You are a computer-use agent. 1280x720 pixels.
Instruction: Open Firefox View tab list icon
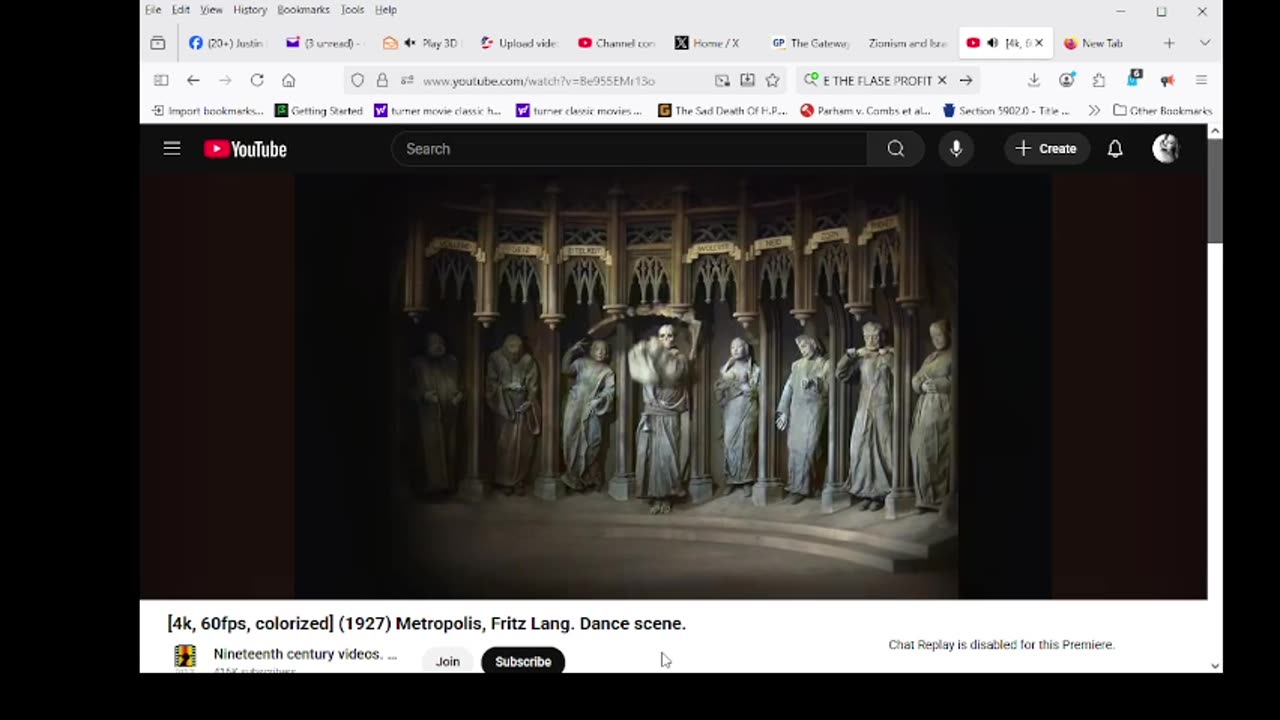click(x=158, y=43)
